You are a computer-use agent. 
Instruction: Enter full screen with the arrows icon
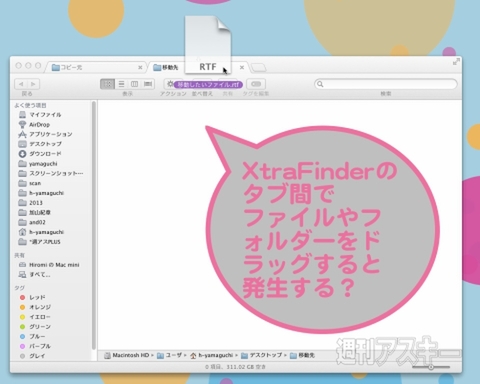pyautogui.click(x=456, y=61)
